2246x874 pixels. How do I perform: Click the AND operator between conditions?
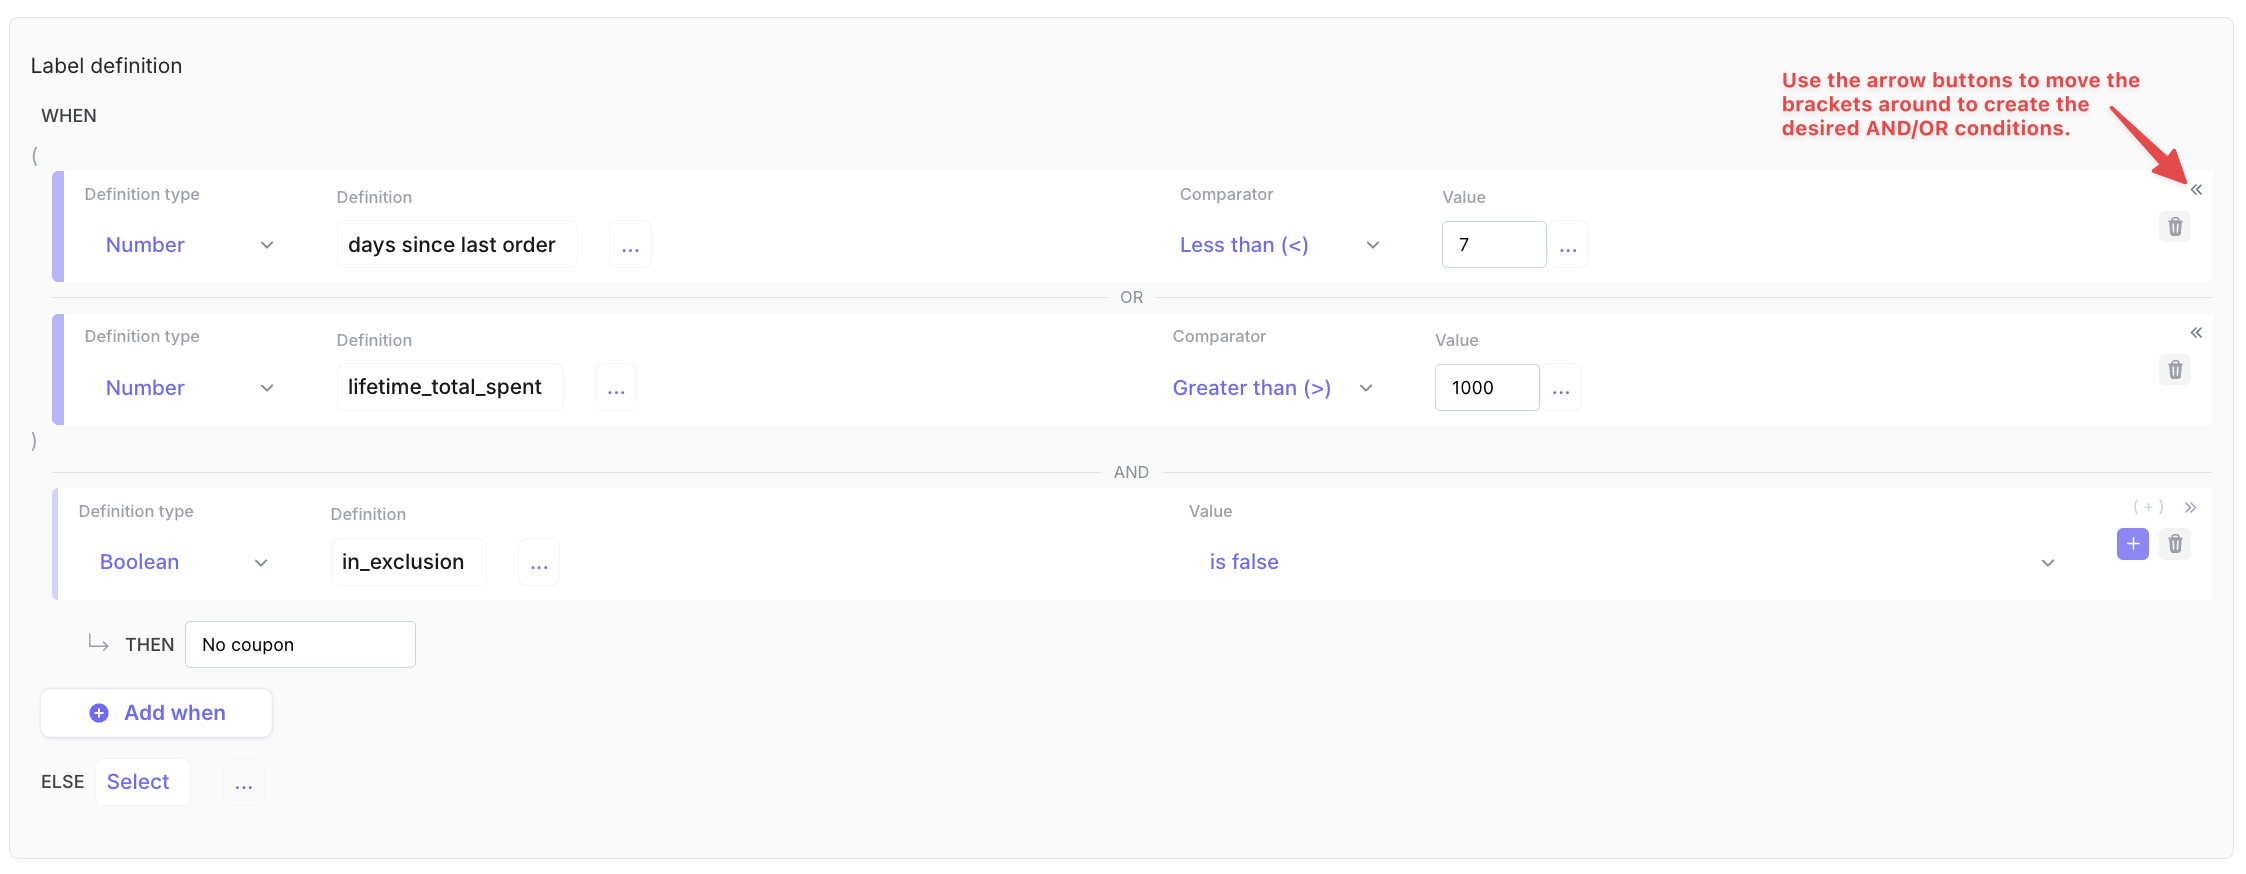point(1131,473)
